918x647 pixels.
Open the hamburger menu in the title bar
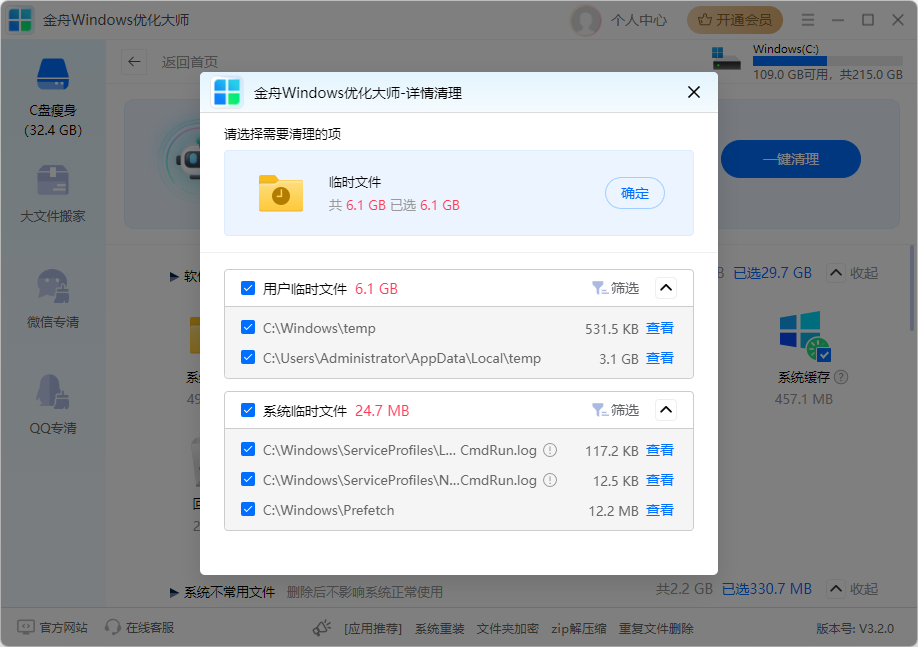coord(808,20)
